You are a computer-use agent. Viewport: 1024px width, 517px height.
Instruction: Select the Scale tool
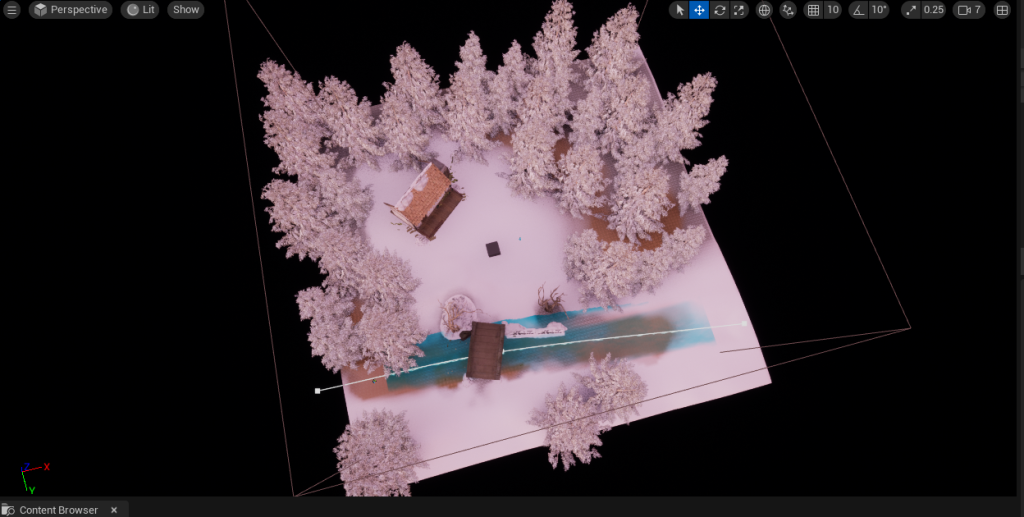[x=739, y=10]
